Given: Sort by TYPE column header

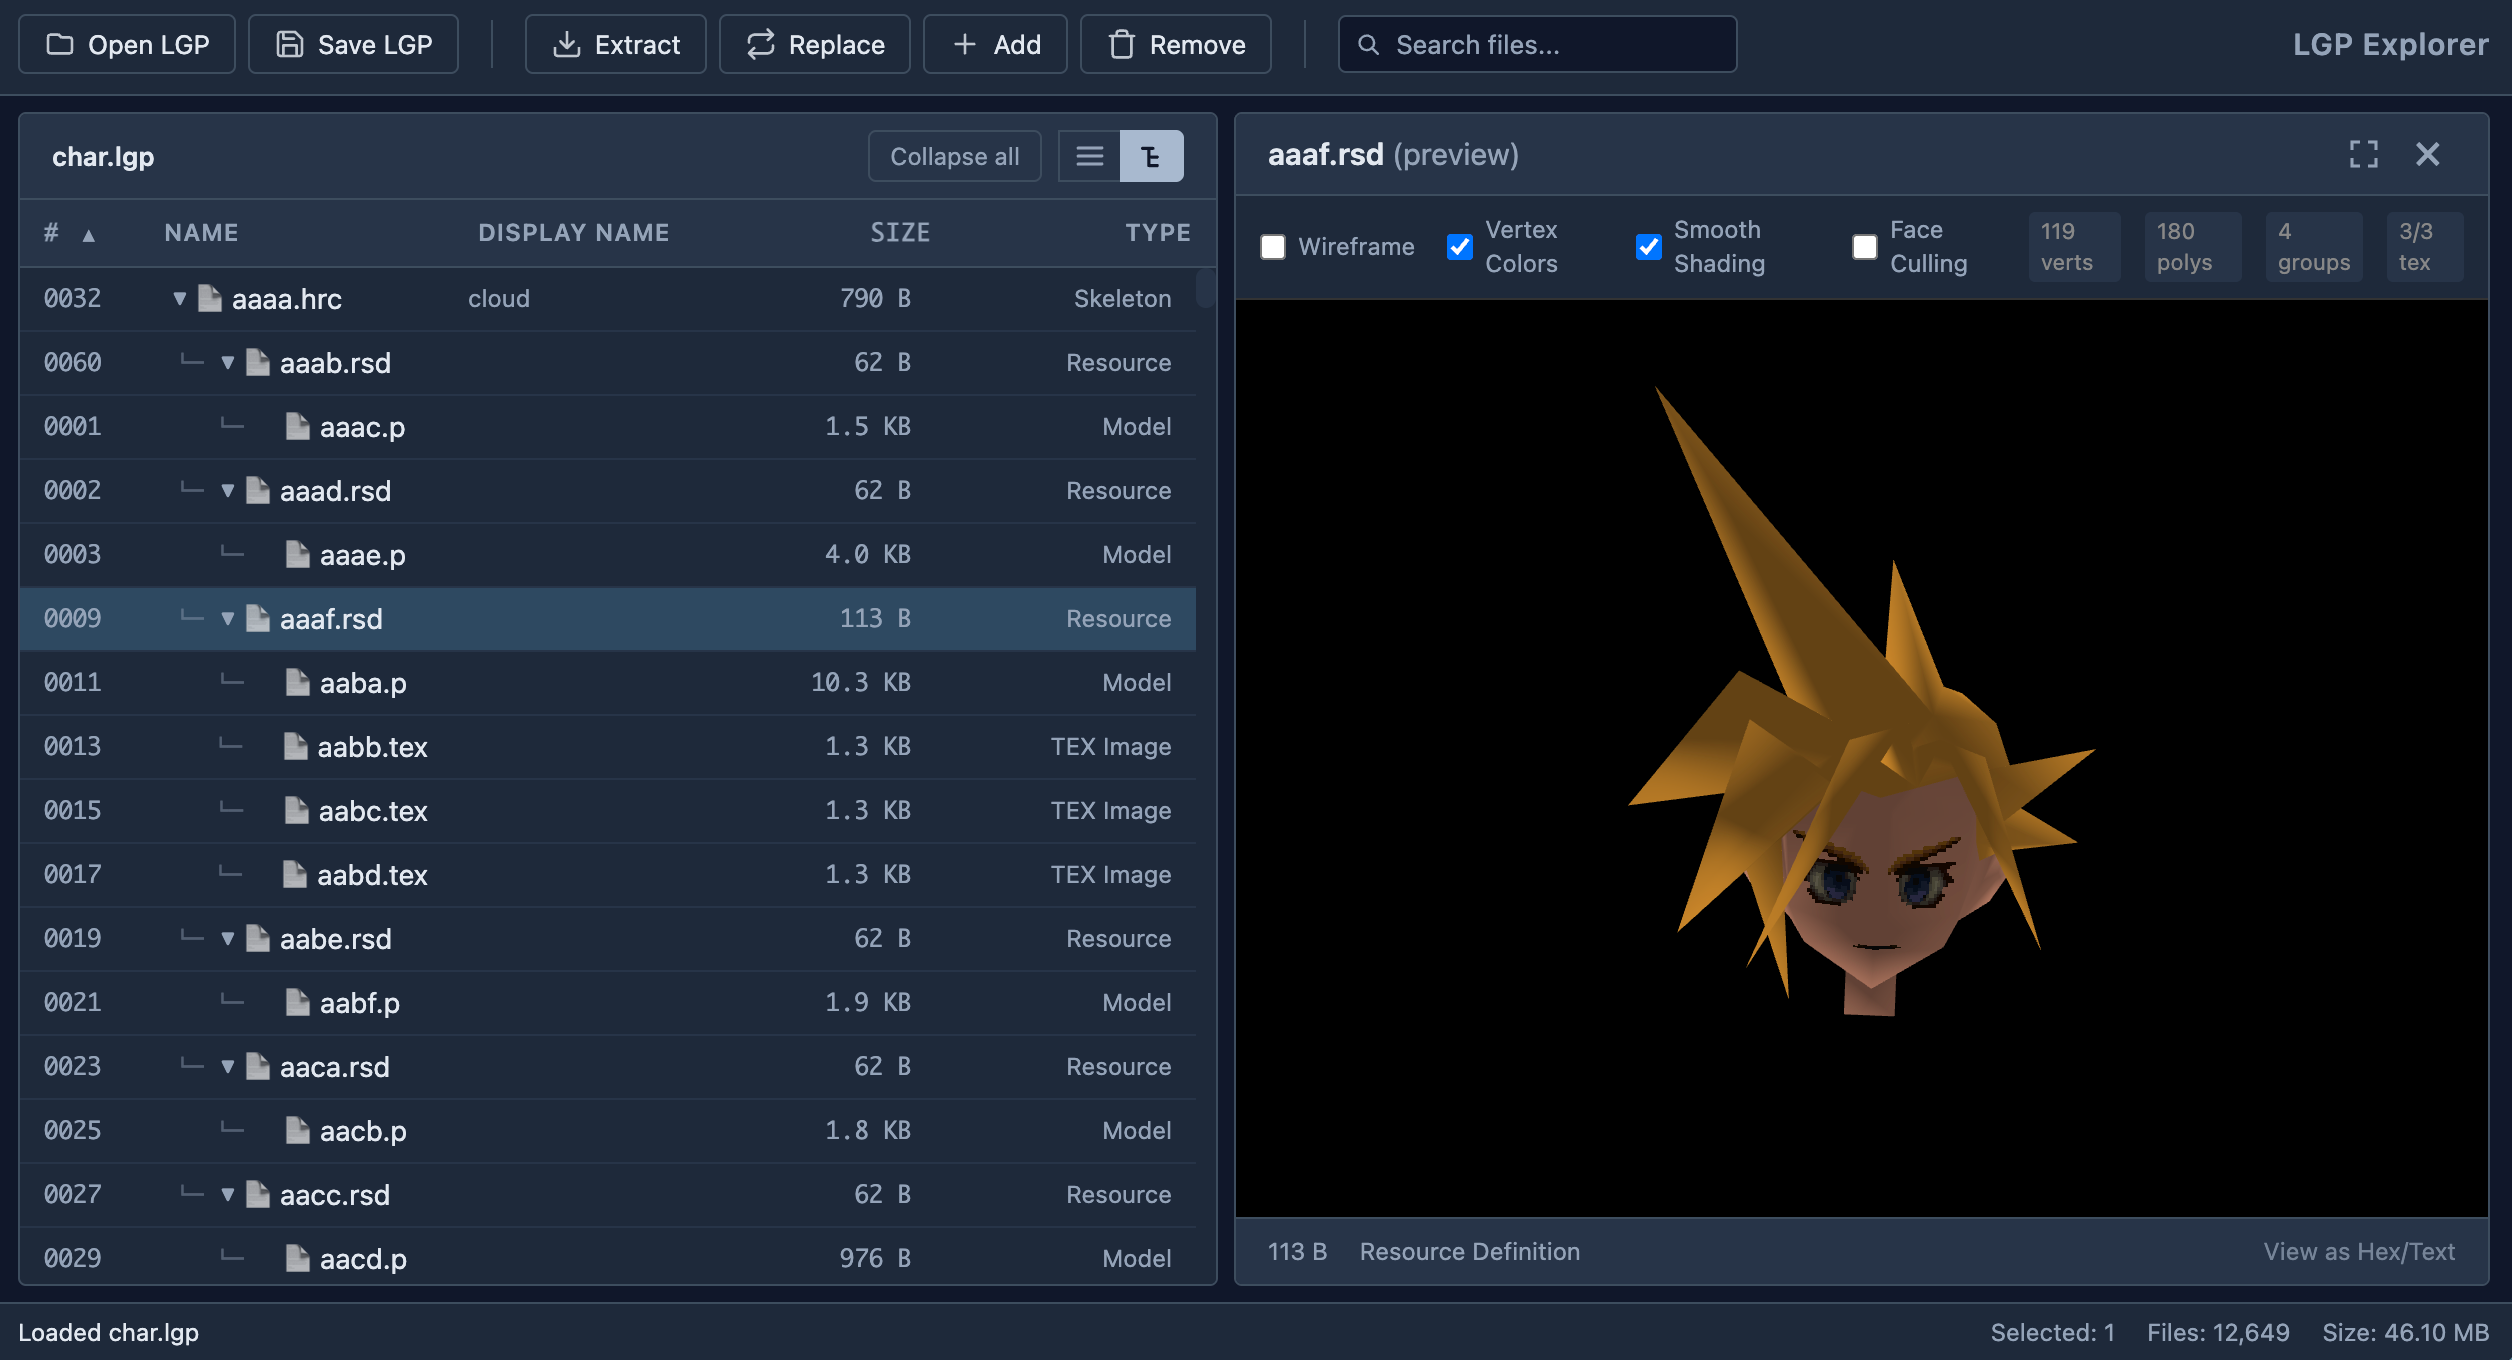Looking at the screenshot, I should tap(1158, 233).
